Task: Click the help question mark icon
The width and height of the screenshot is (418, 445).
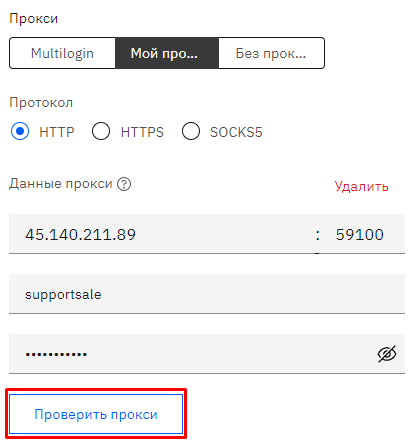Action: coord(124,184)
